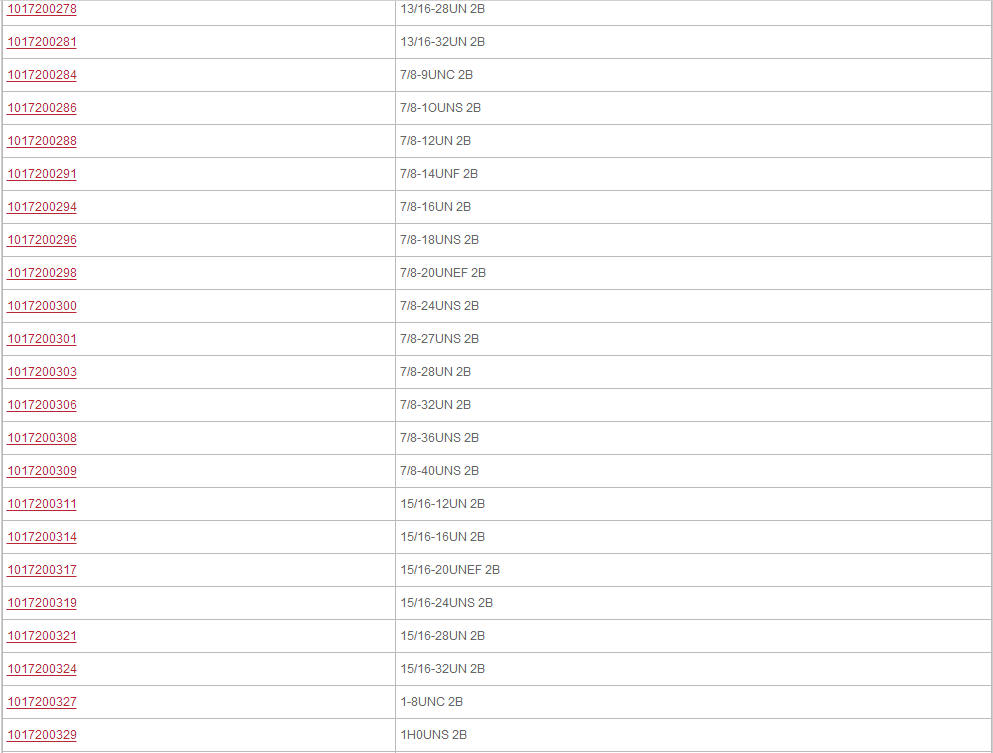The height and width of the screenshot is (753, 993).
Task: Open link 1017200301 for 7/8-27UNS
Action: pos(42,338)
